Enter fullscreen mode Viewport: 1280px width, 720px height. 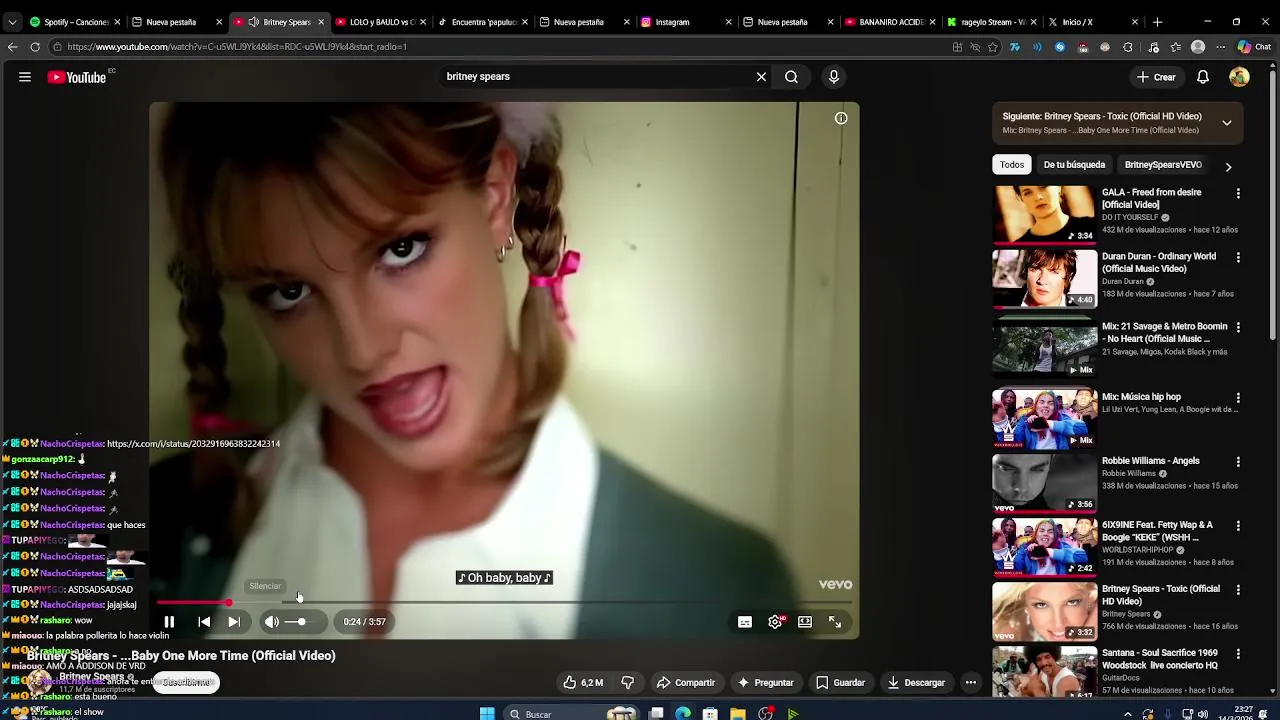(x=835, y=622)
